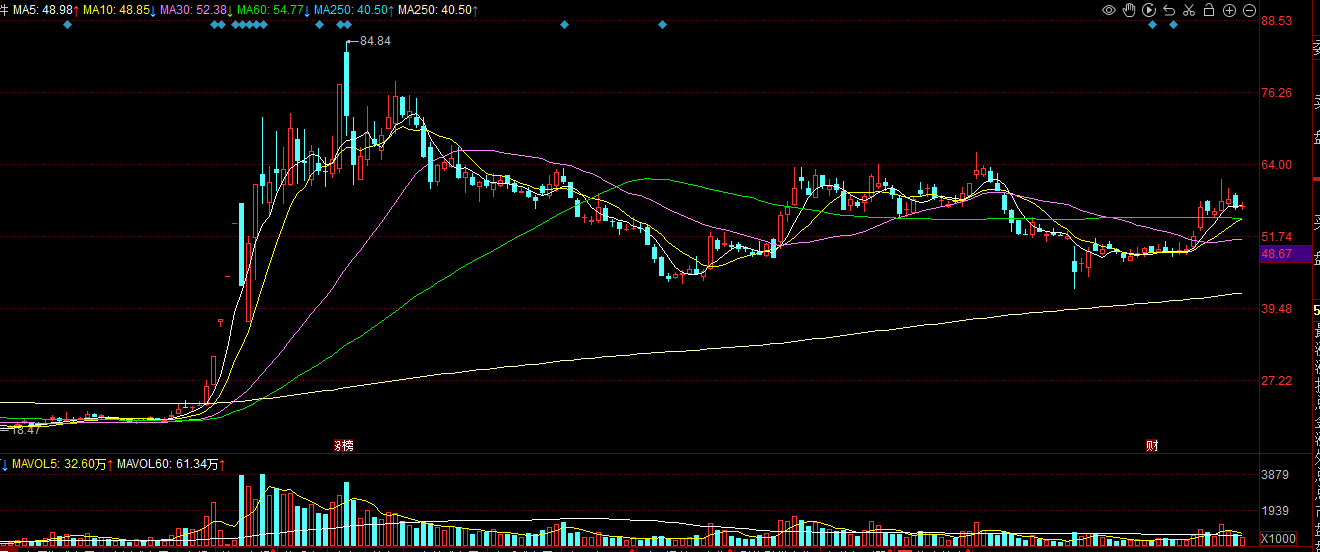Click the 76.26 price axis value
The height and width of the screenshot is (552, 1320).
[1277, 93]
